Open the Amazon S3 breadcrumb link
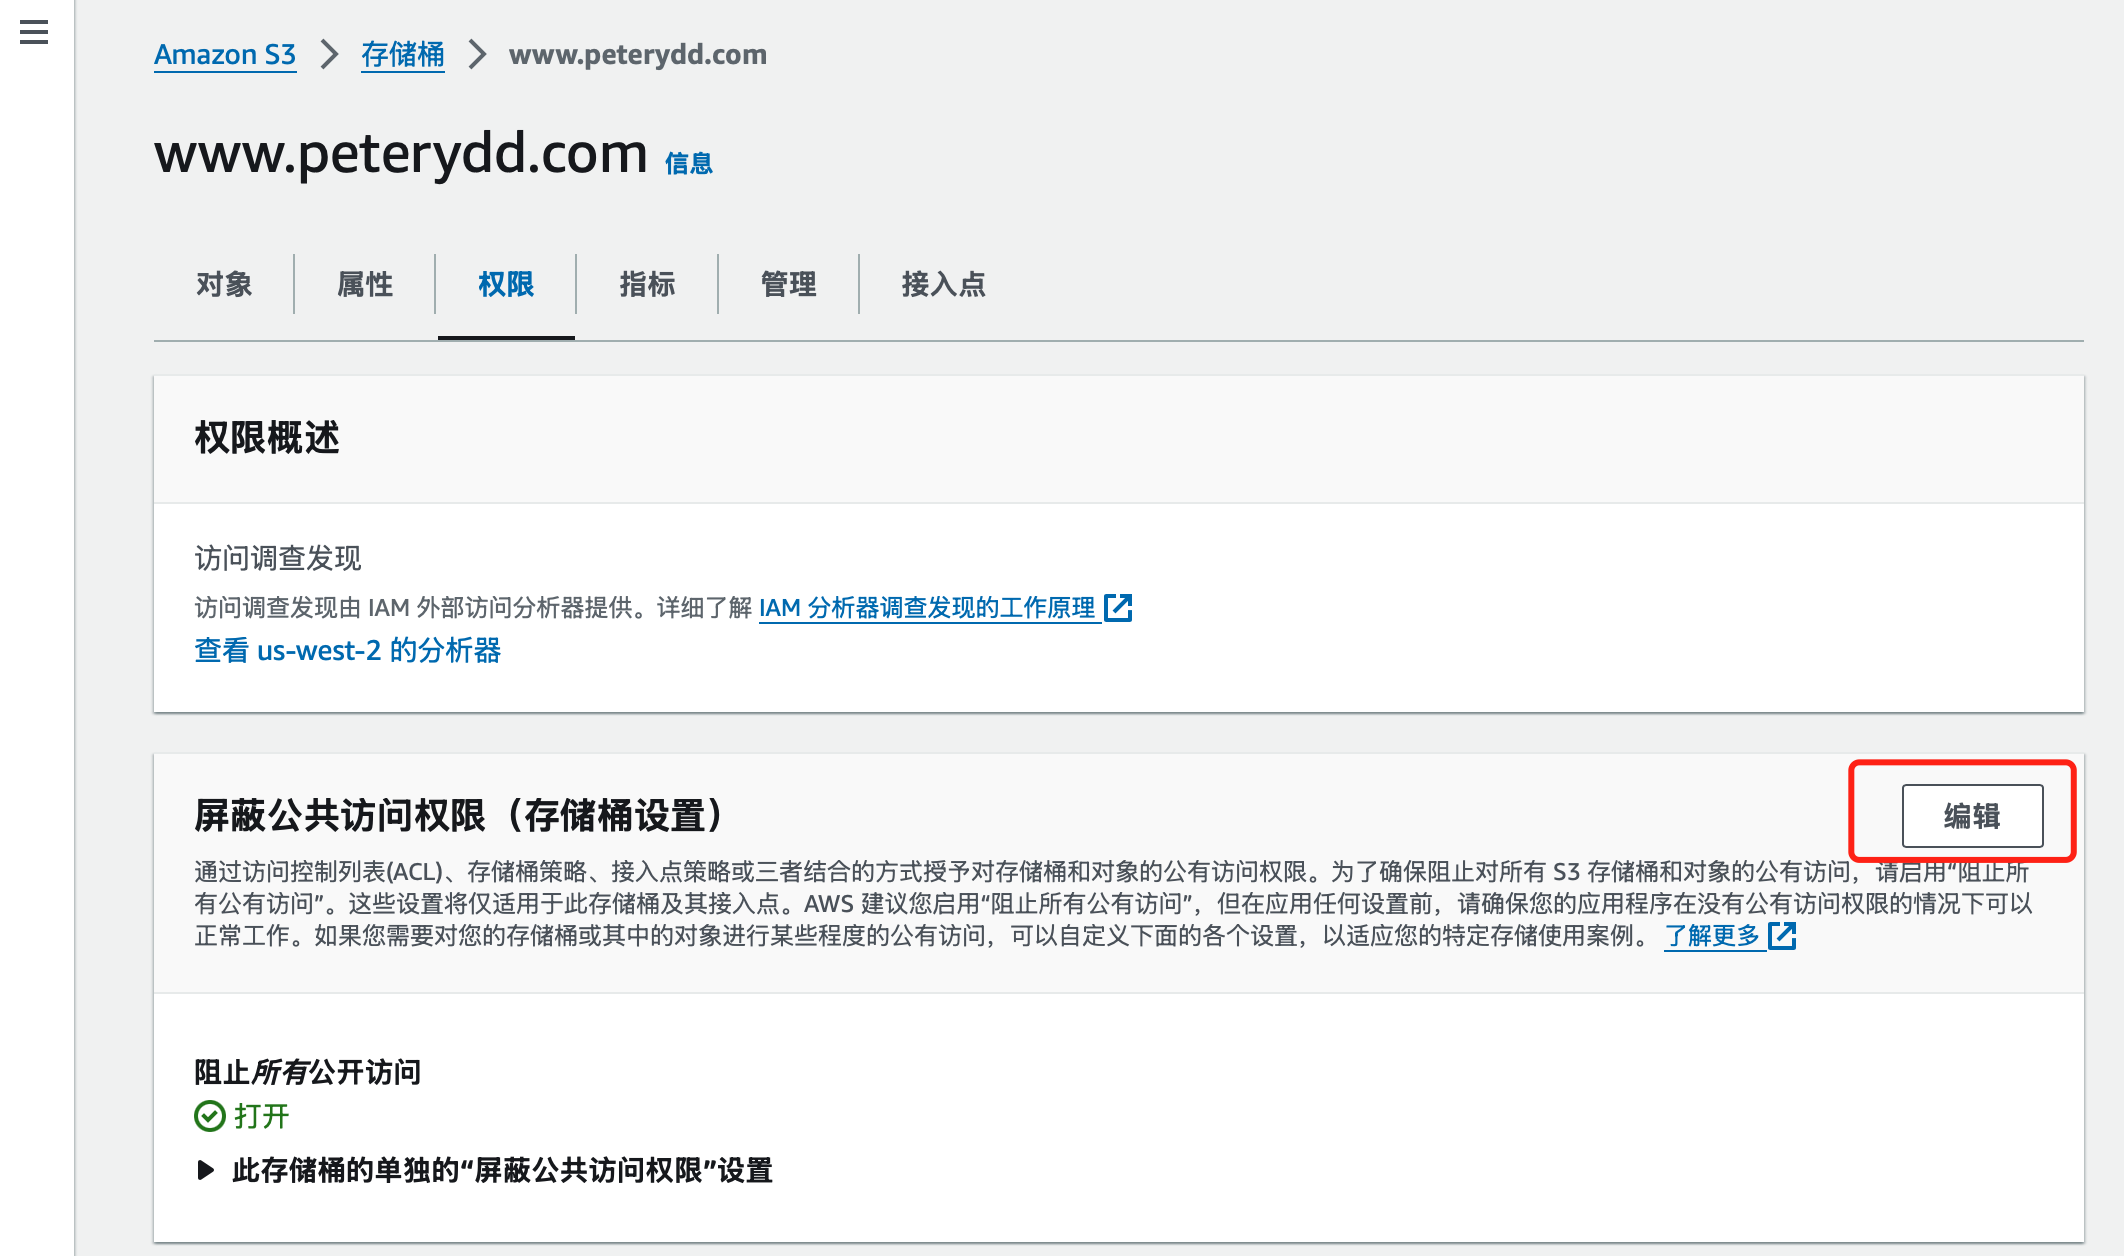Screen dimensions: 2124x1256 225,54
